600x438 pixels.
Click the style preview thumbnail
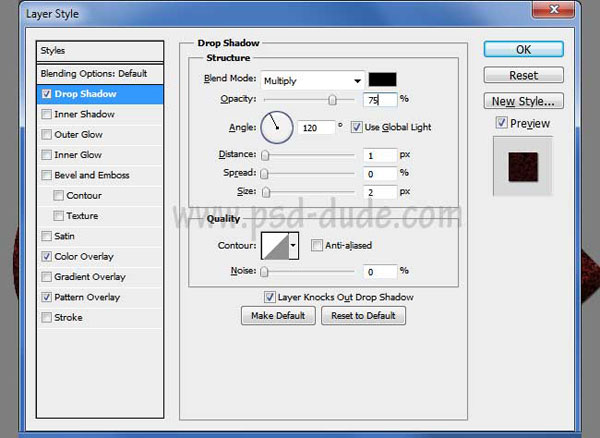pos(523,166)
